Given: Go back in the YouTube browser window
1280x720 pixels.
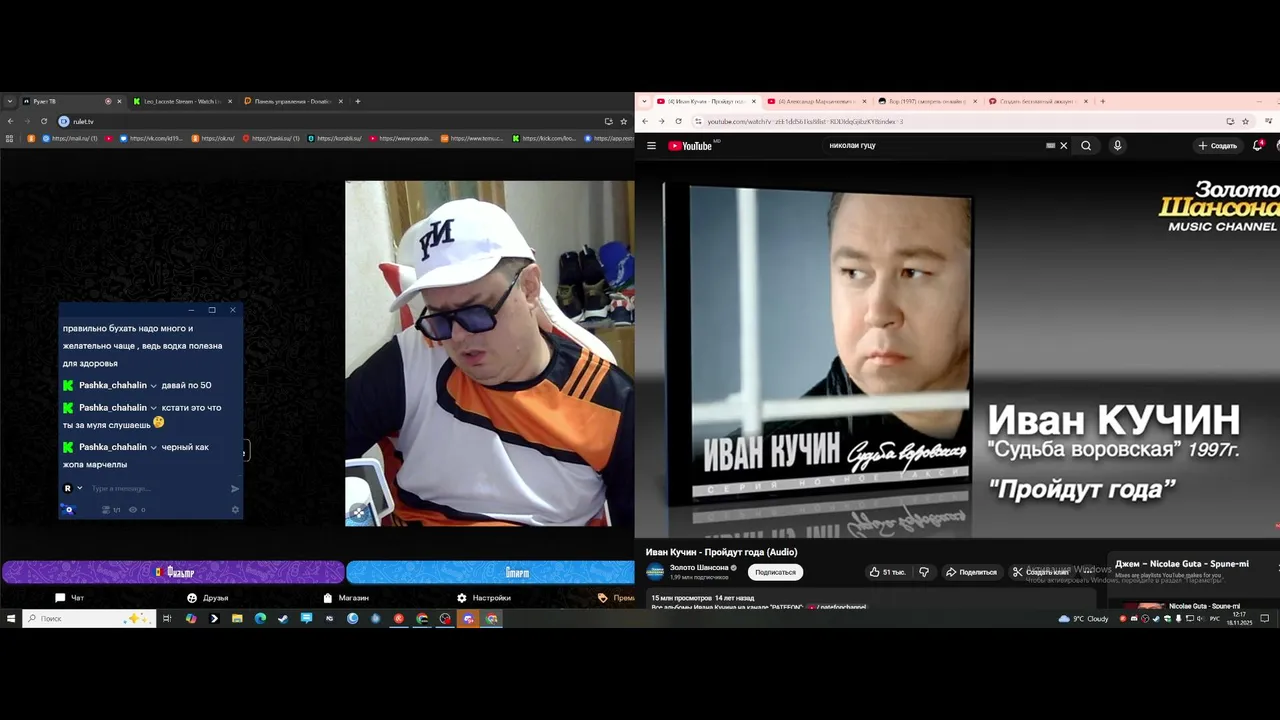Looking at the screenshot, I should point(645,121).
